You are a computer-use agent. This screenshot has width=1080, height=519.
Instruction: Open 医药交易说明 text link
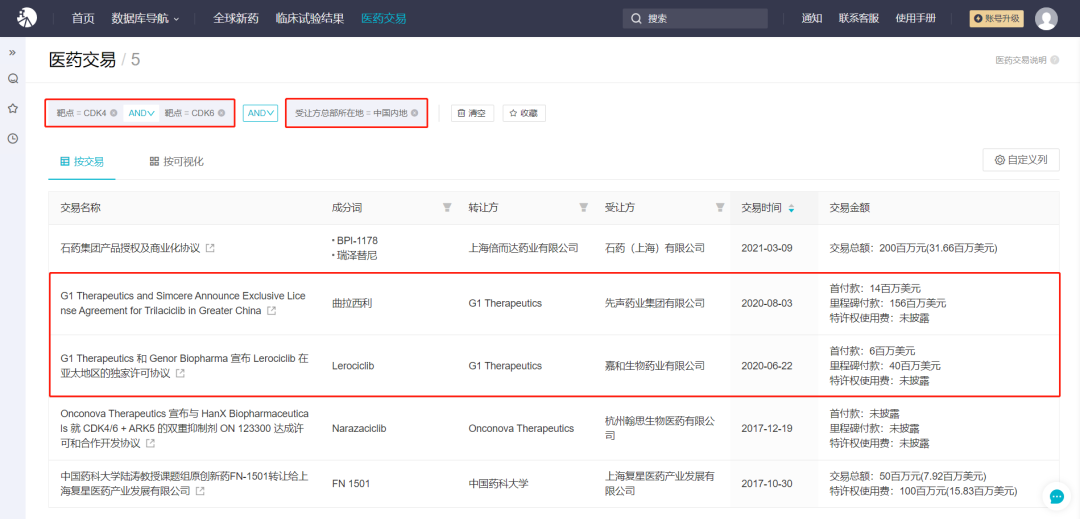pos(1021,60)
